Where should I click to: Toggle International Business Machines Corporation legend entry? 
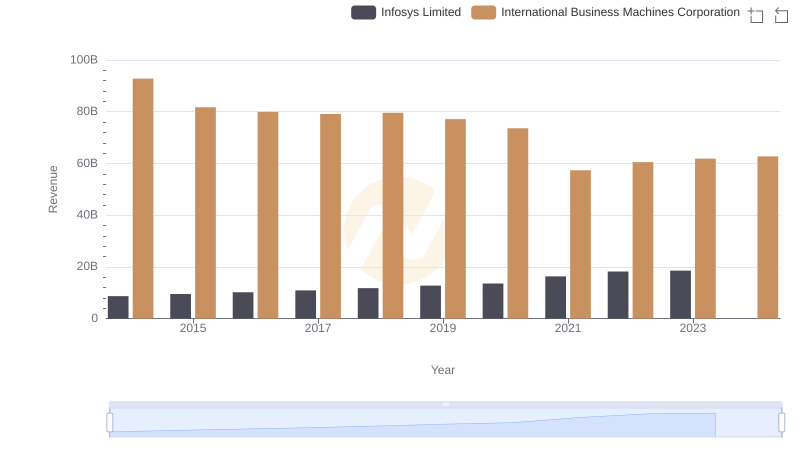coord(606,12)
